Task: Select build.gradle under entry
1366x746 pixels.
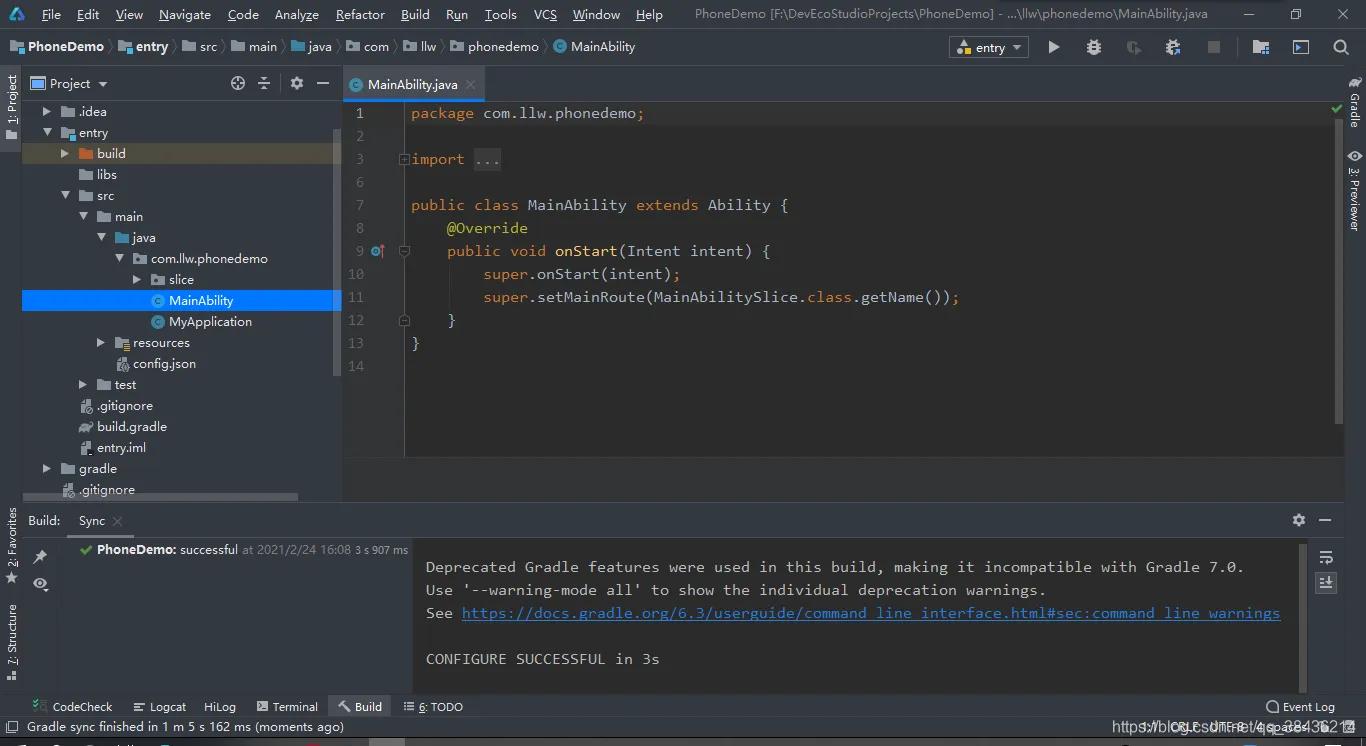Action: [132, 426]
